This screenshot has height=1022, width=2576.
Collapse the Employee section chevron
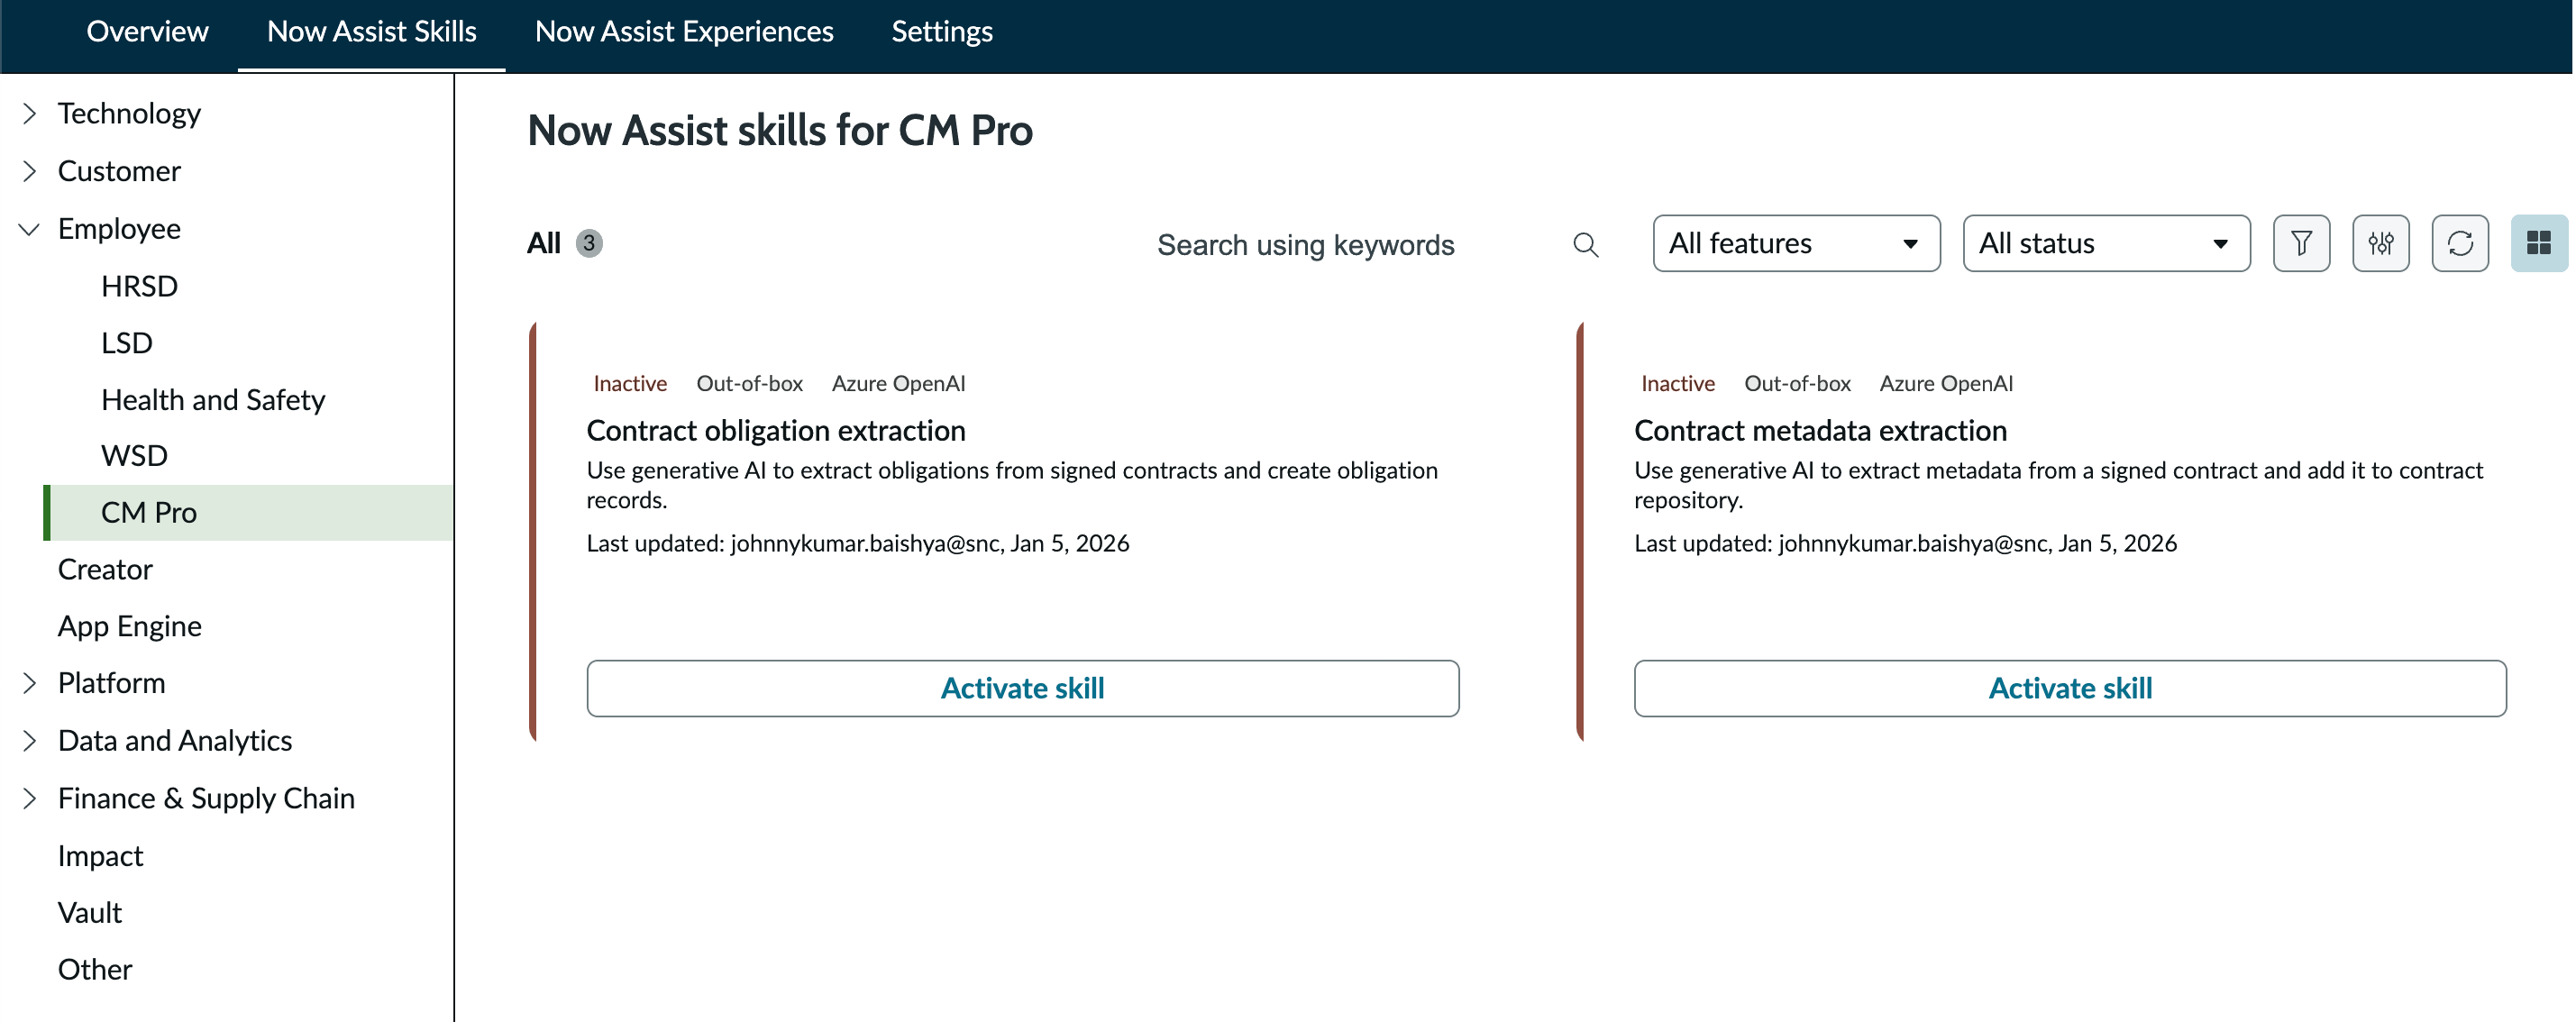(29, 229)
